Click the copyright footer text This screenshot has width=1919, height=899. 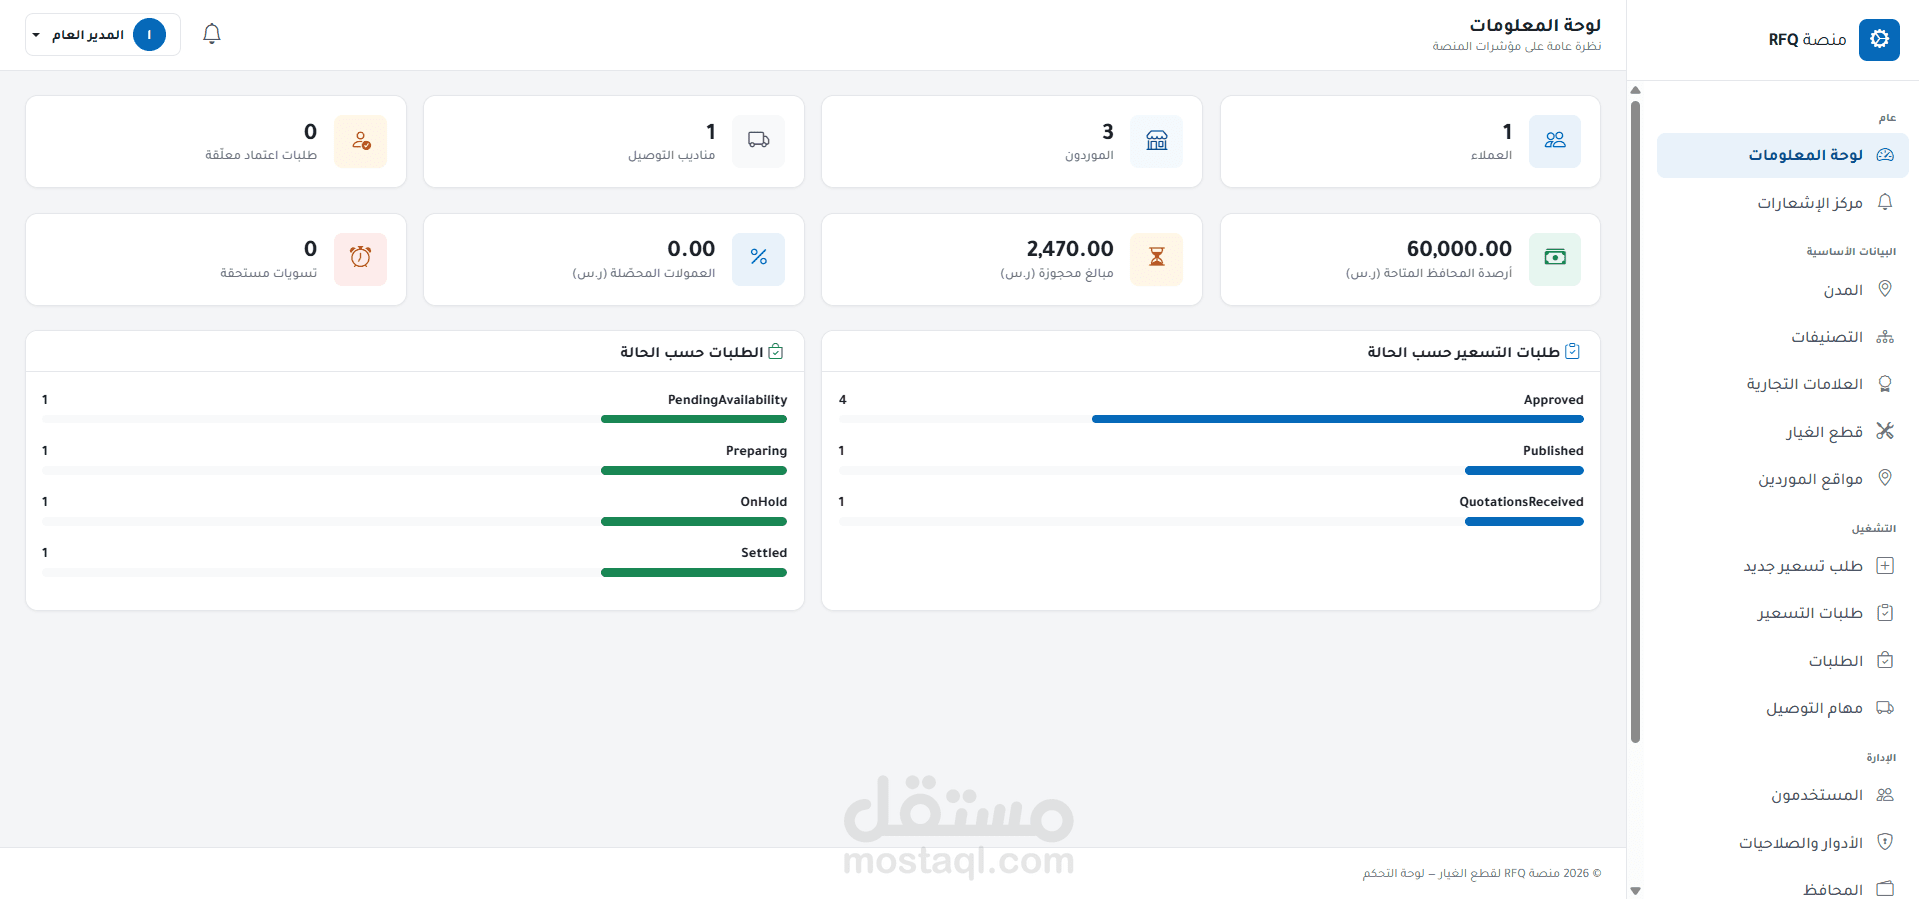tap(1482, 873)
